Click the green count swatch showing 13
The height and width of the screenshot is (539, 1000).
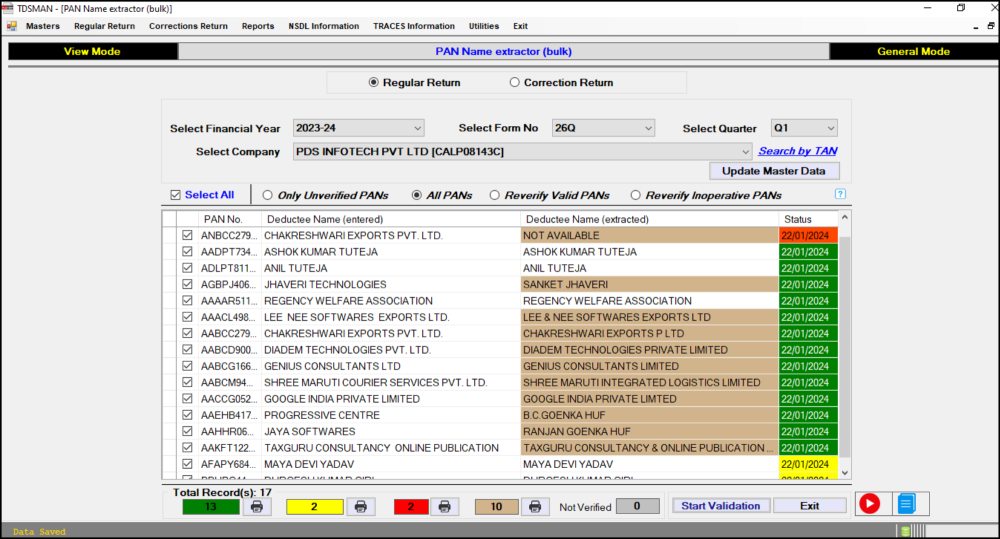(x=210, y=507)
